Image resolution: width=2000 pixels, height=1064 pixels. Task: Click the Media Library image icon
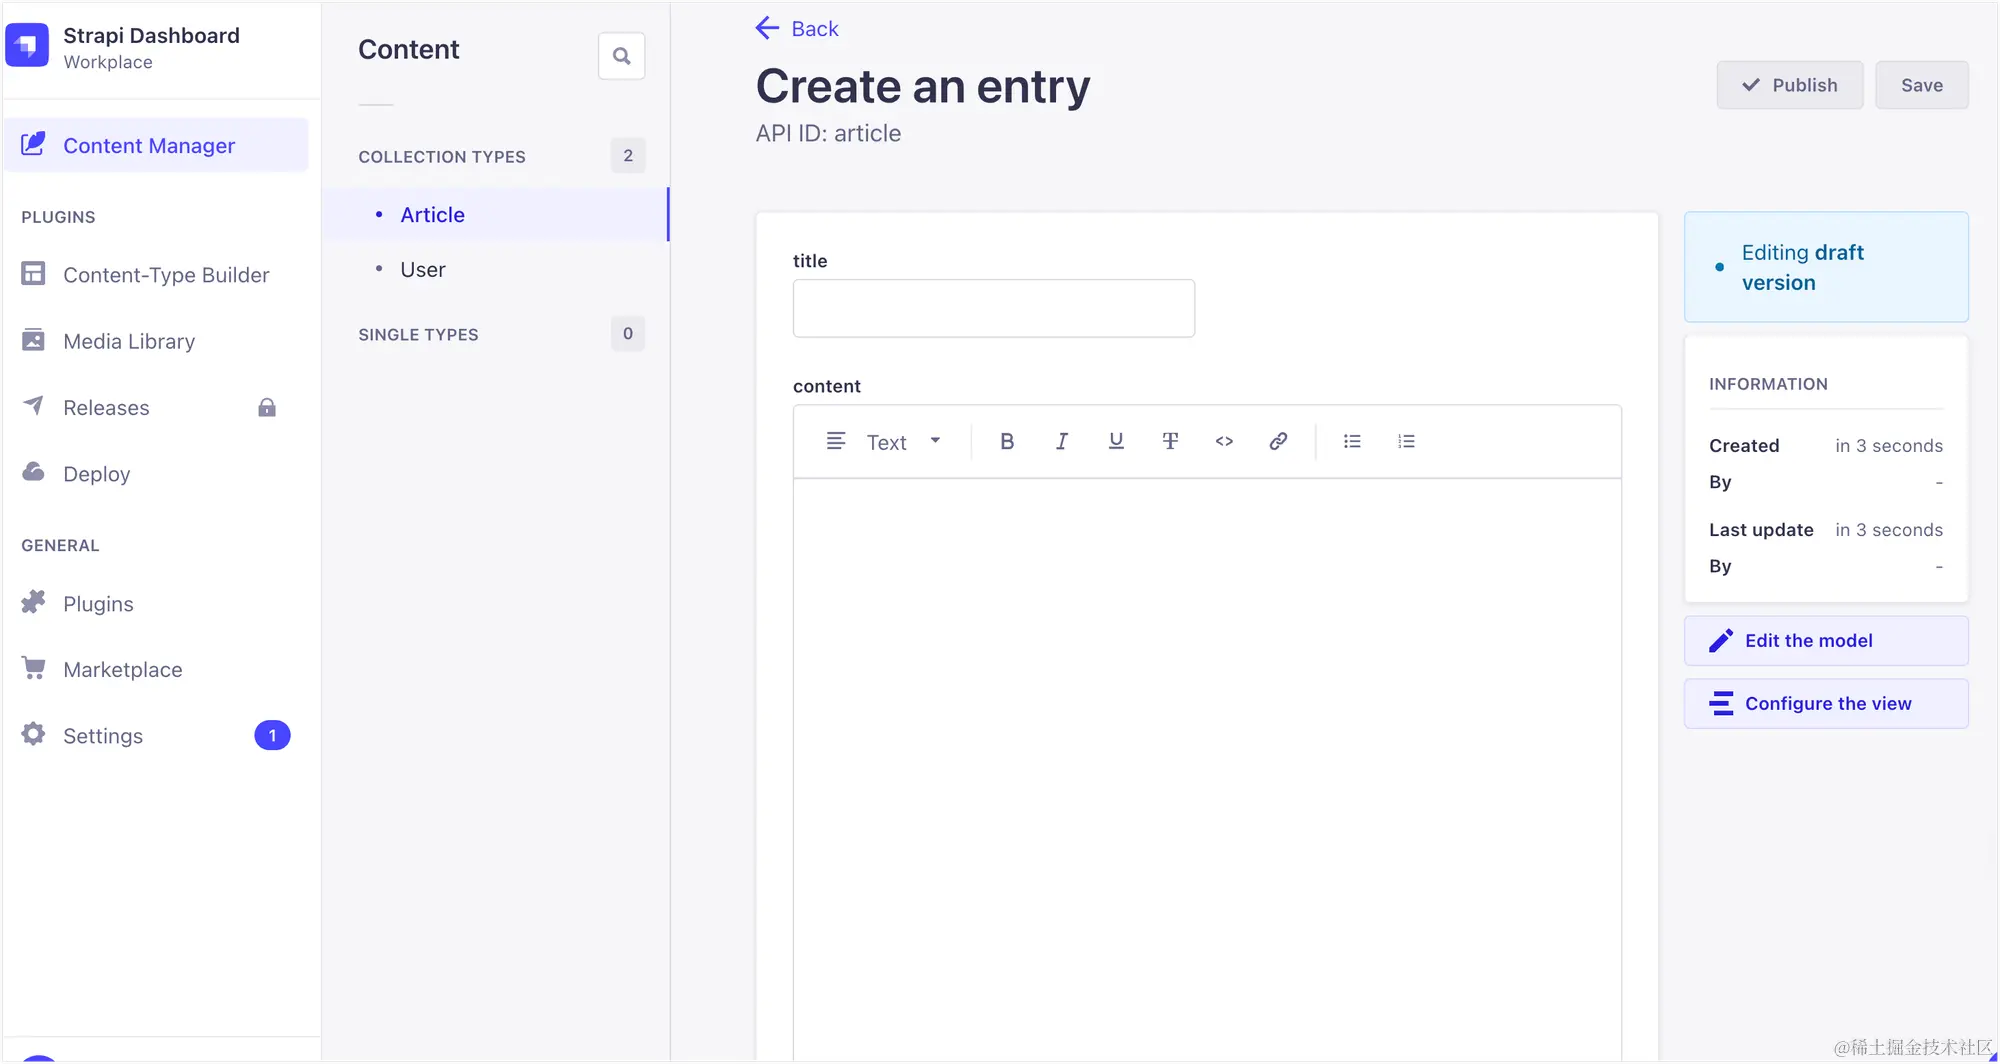click(x=33, y=340)
